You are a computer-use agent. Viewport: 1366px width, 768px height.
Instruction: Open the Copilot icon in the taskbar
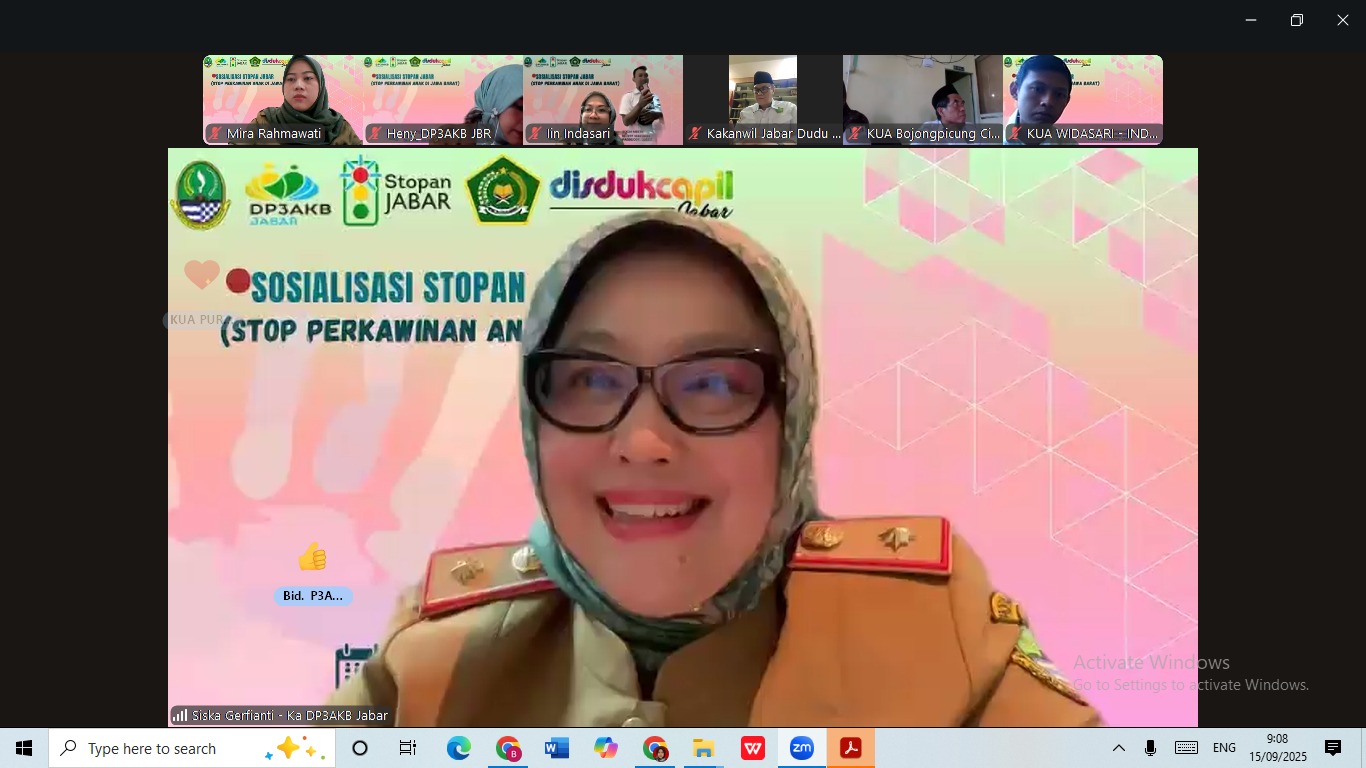pos(606,748)
